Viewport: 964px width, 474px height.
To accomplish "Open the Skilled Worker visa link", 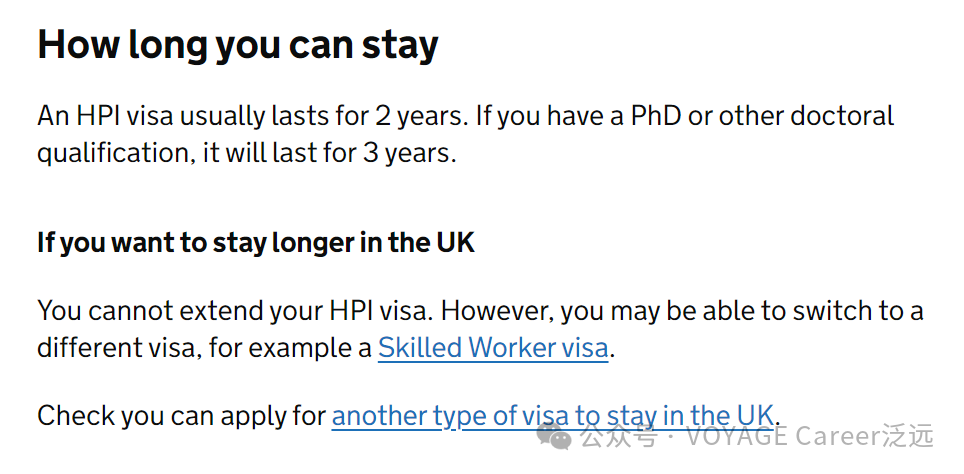I will pos(493,349).
